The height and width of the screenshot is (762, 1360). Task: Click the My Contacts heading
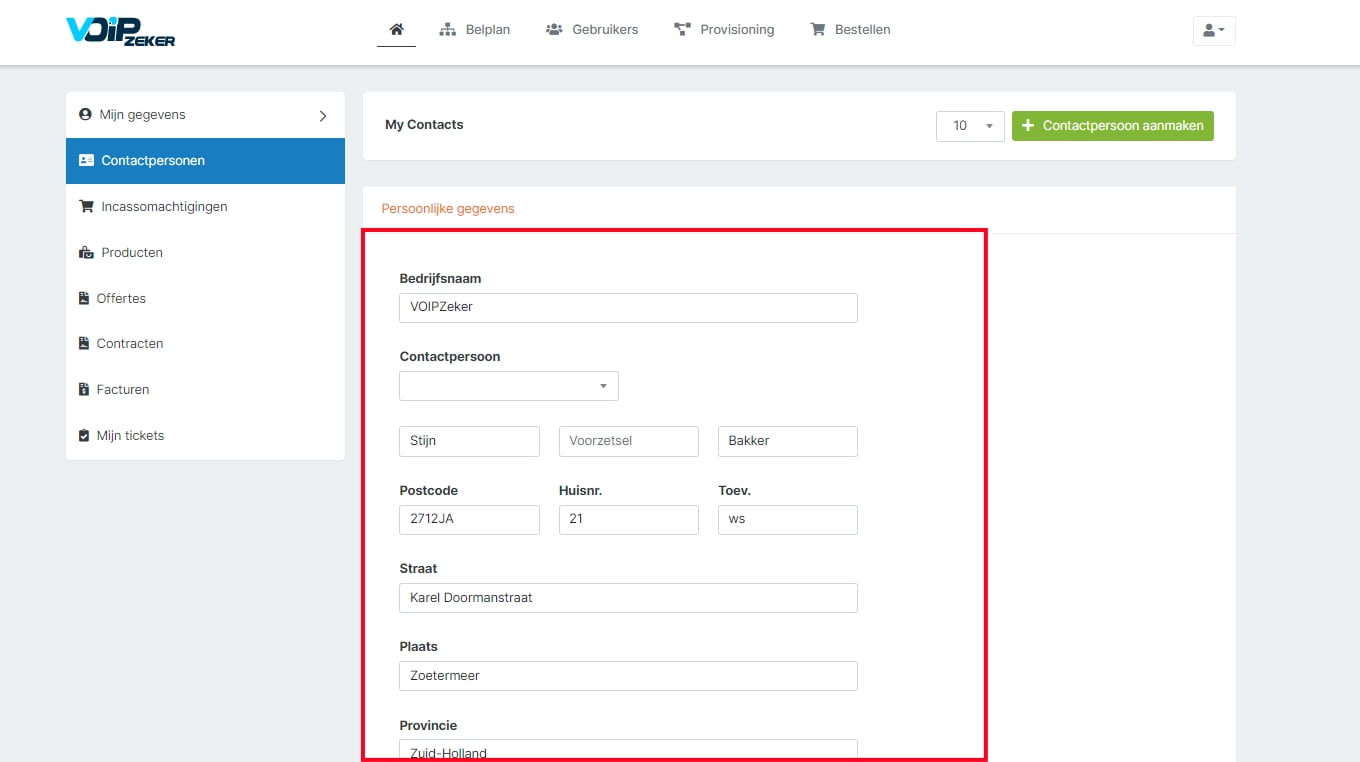424,125
